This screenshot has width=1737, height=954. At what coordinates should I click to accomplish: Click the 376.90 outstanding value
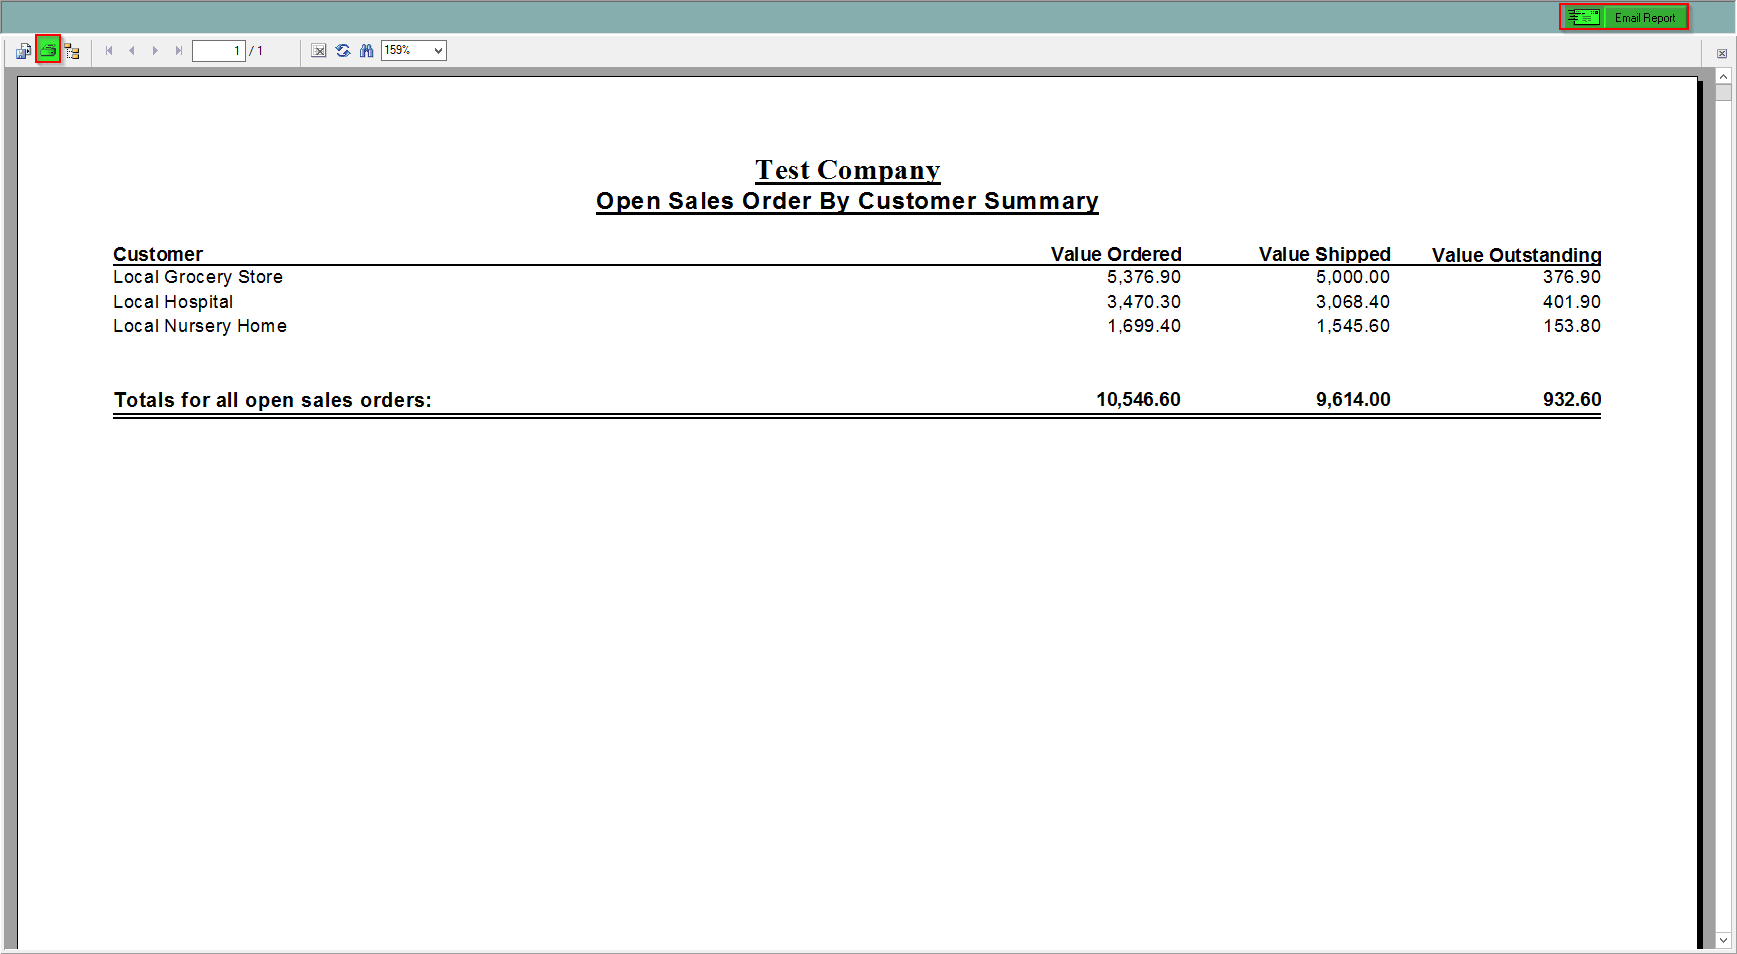1572,277
